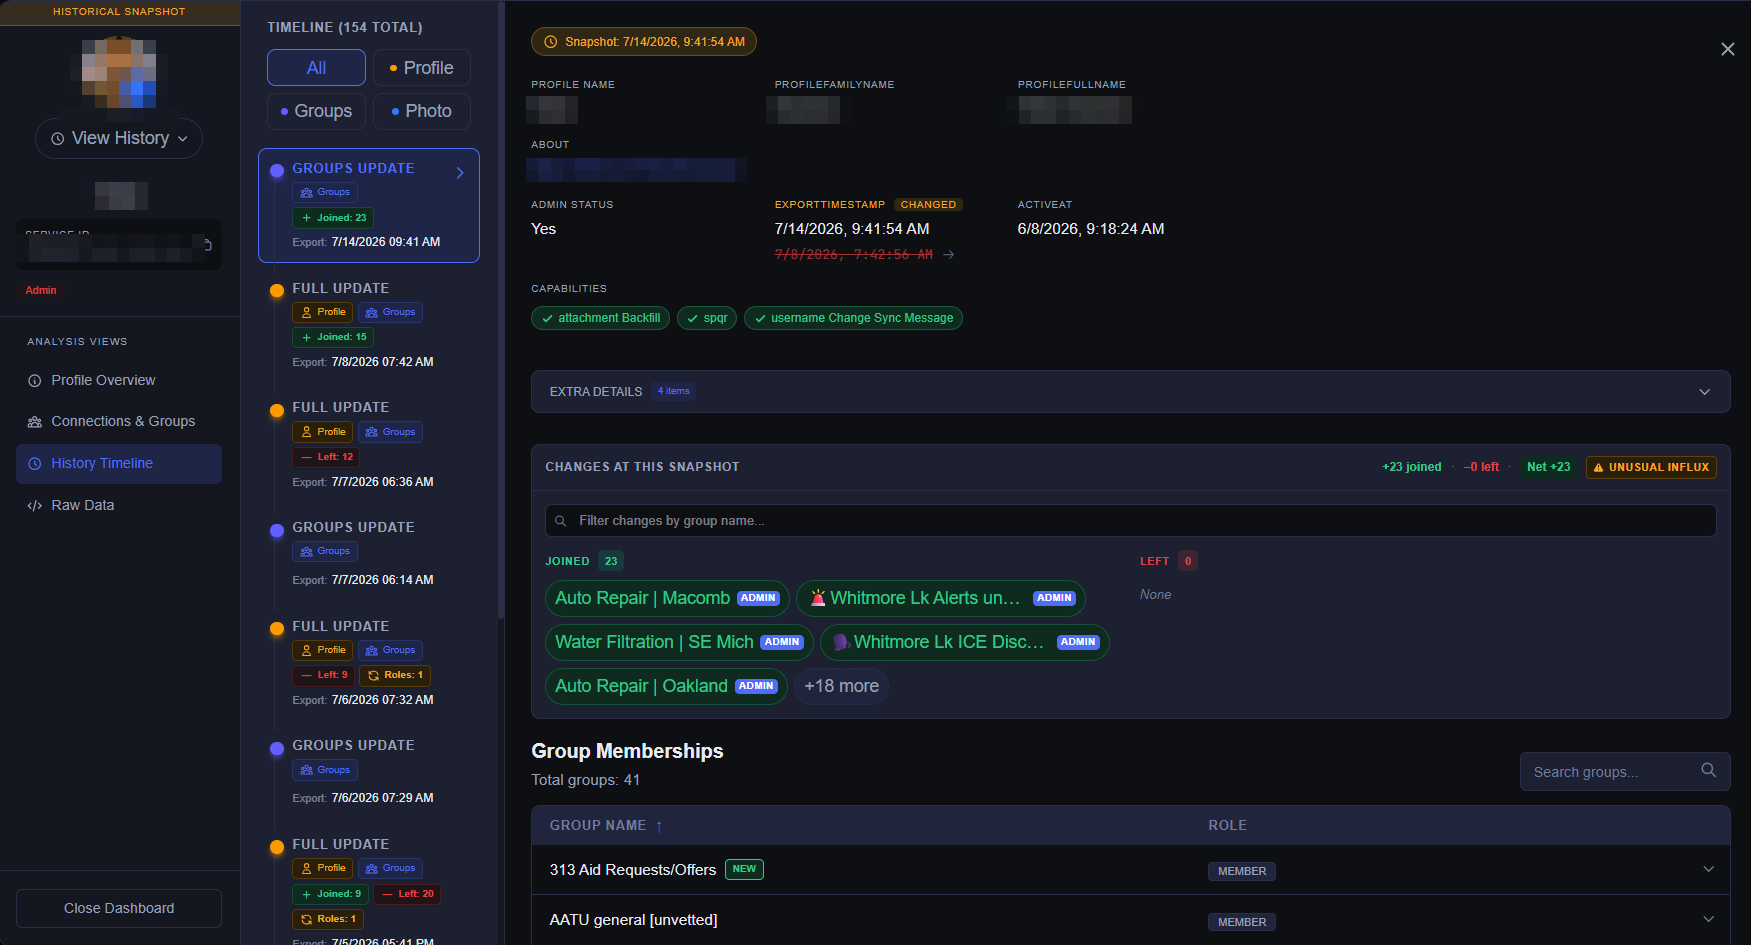Click the Filter changes by group name field
This screenshot has height=945, width=1751.
[x=1130, y=521]
